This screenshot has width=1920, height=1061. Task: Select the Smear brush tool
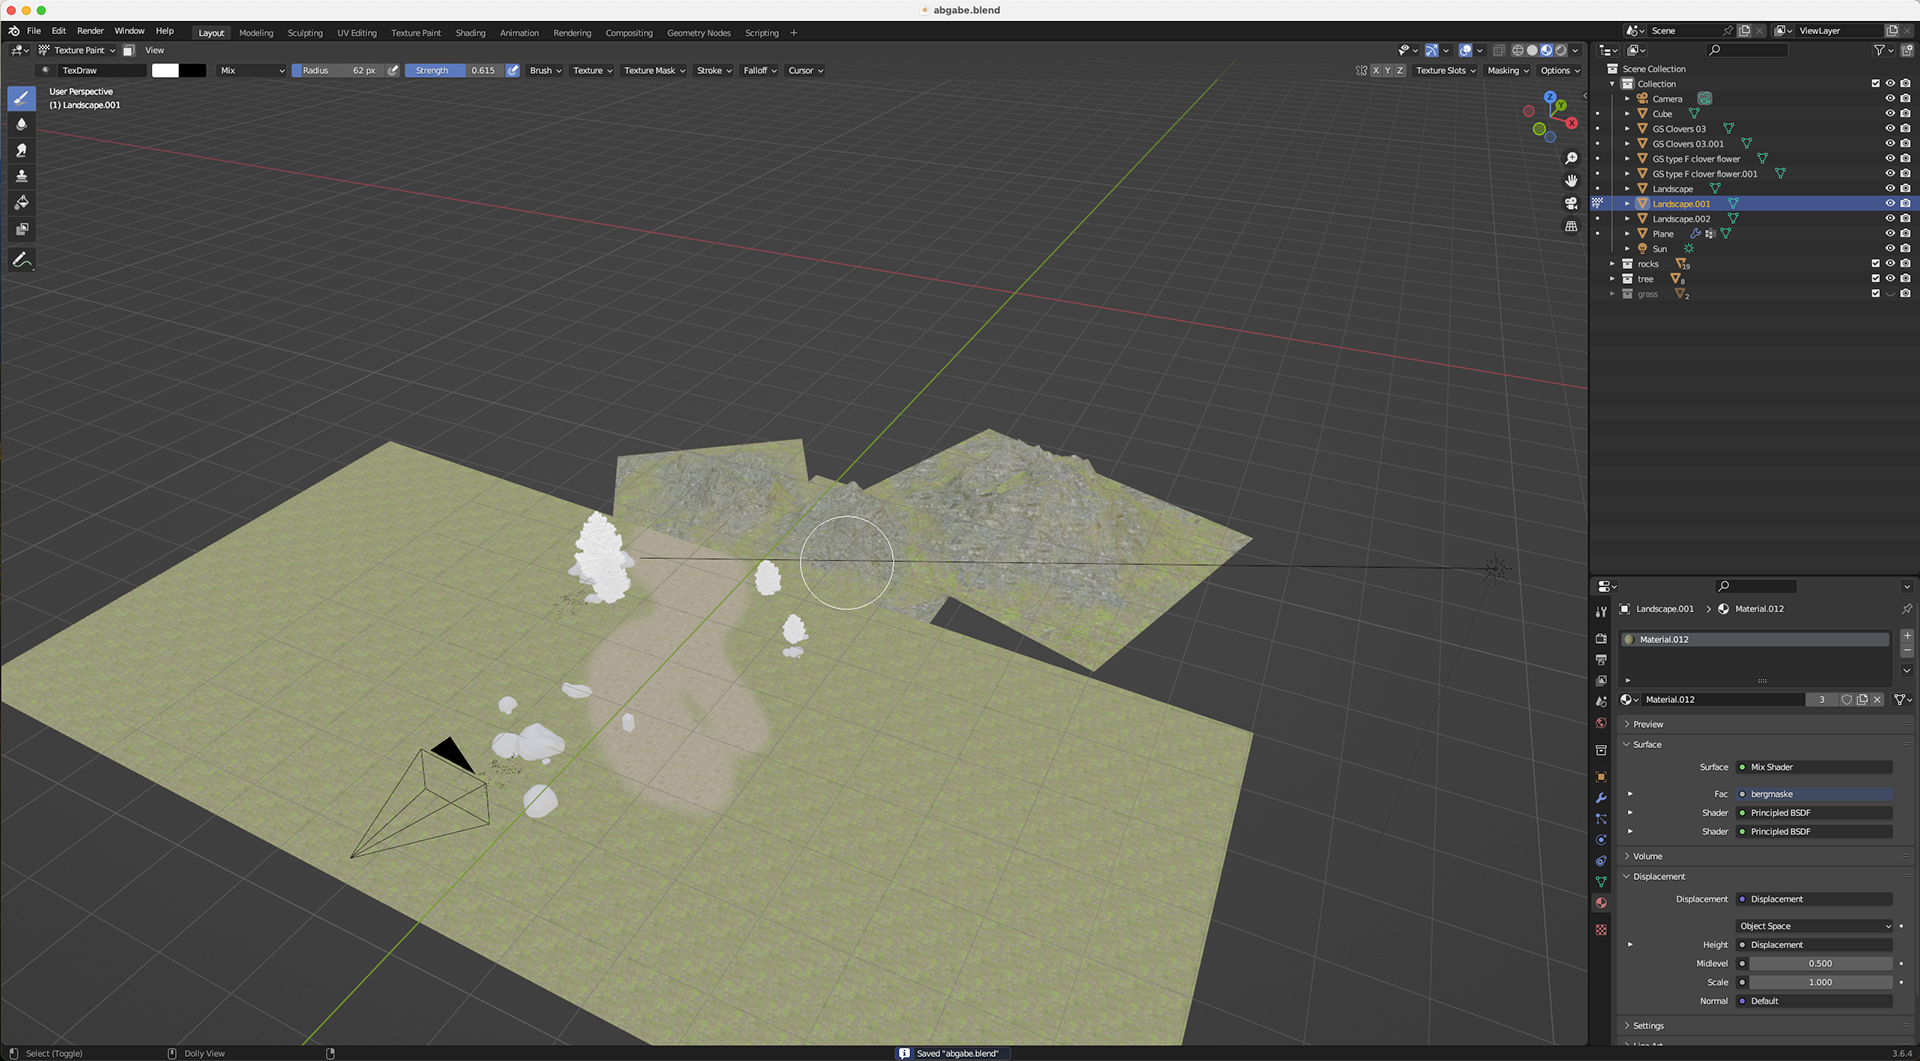tap(21, 150)
